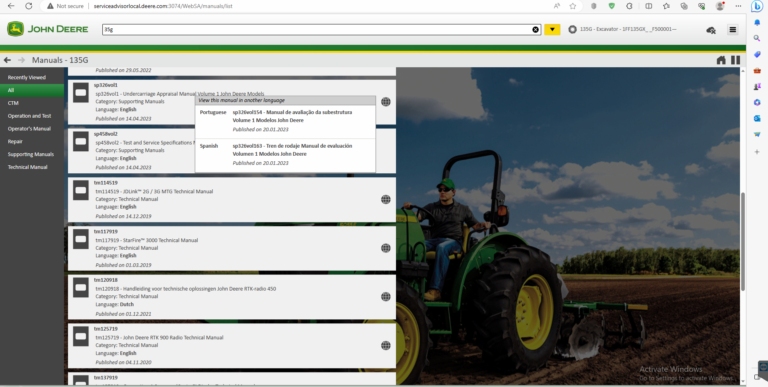Open the tm125719 manual book icon

tap(81, 337)
